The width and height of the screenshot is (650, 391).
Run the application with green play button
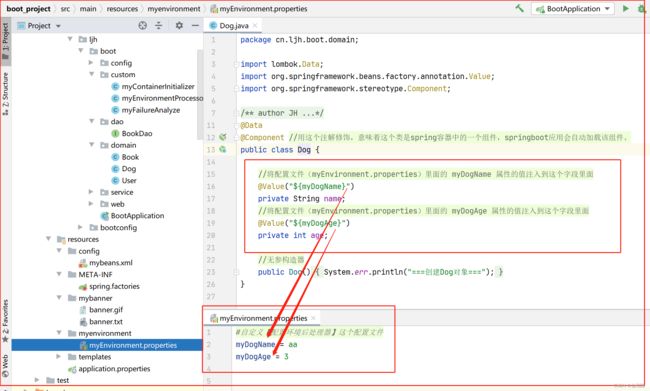pyautogui.click(x=626, y=8)
